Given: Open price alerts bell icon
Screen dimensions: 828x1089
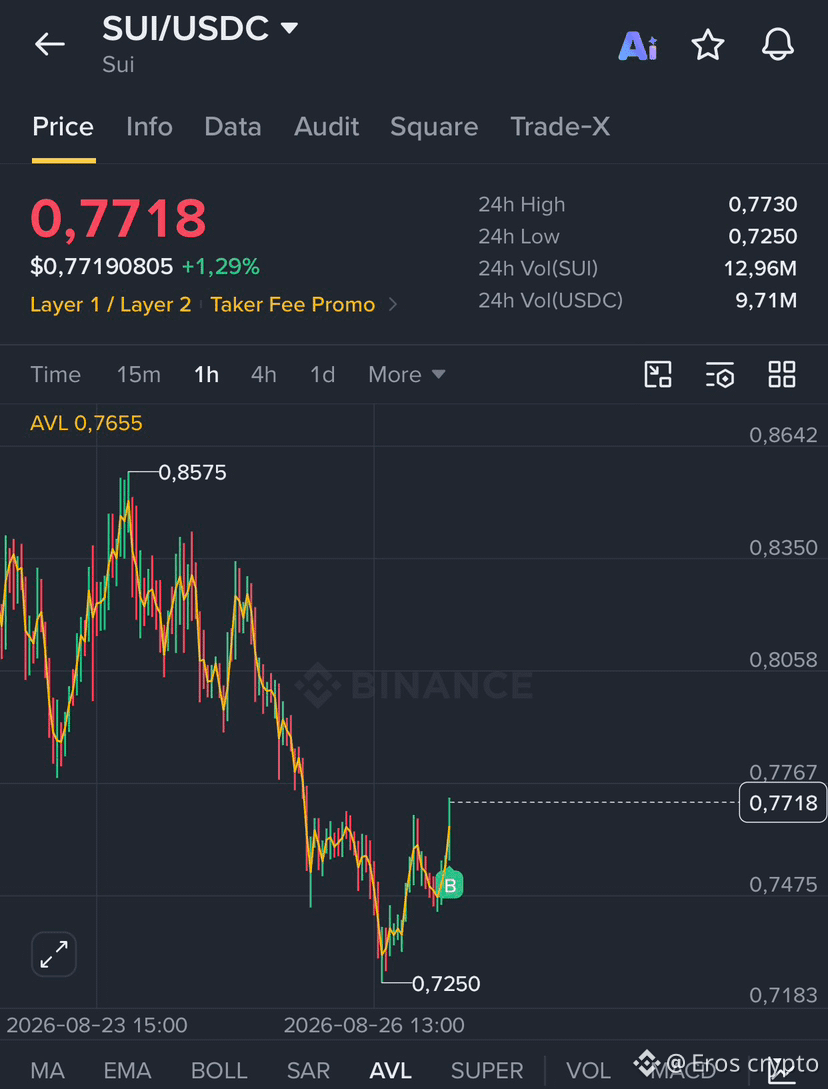Looking at the screenshot, I should pos(778,45).
